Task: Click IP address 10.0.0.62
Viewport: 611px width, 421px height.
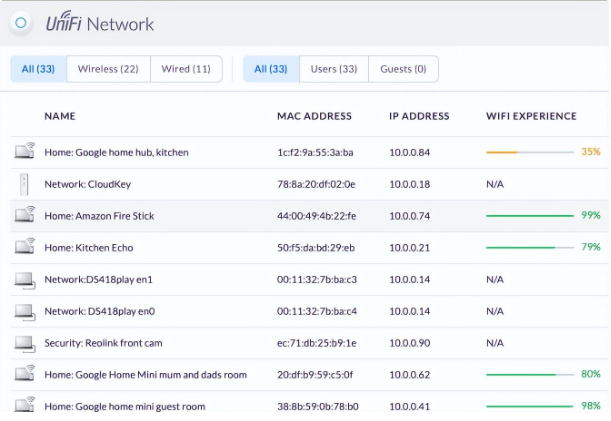Action: 410,375
